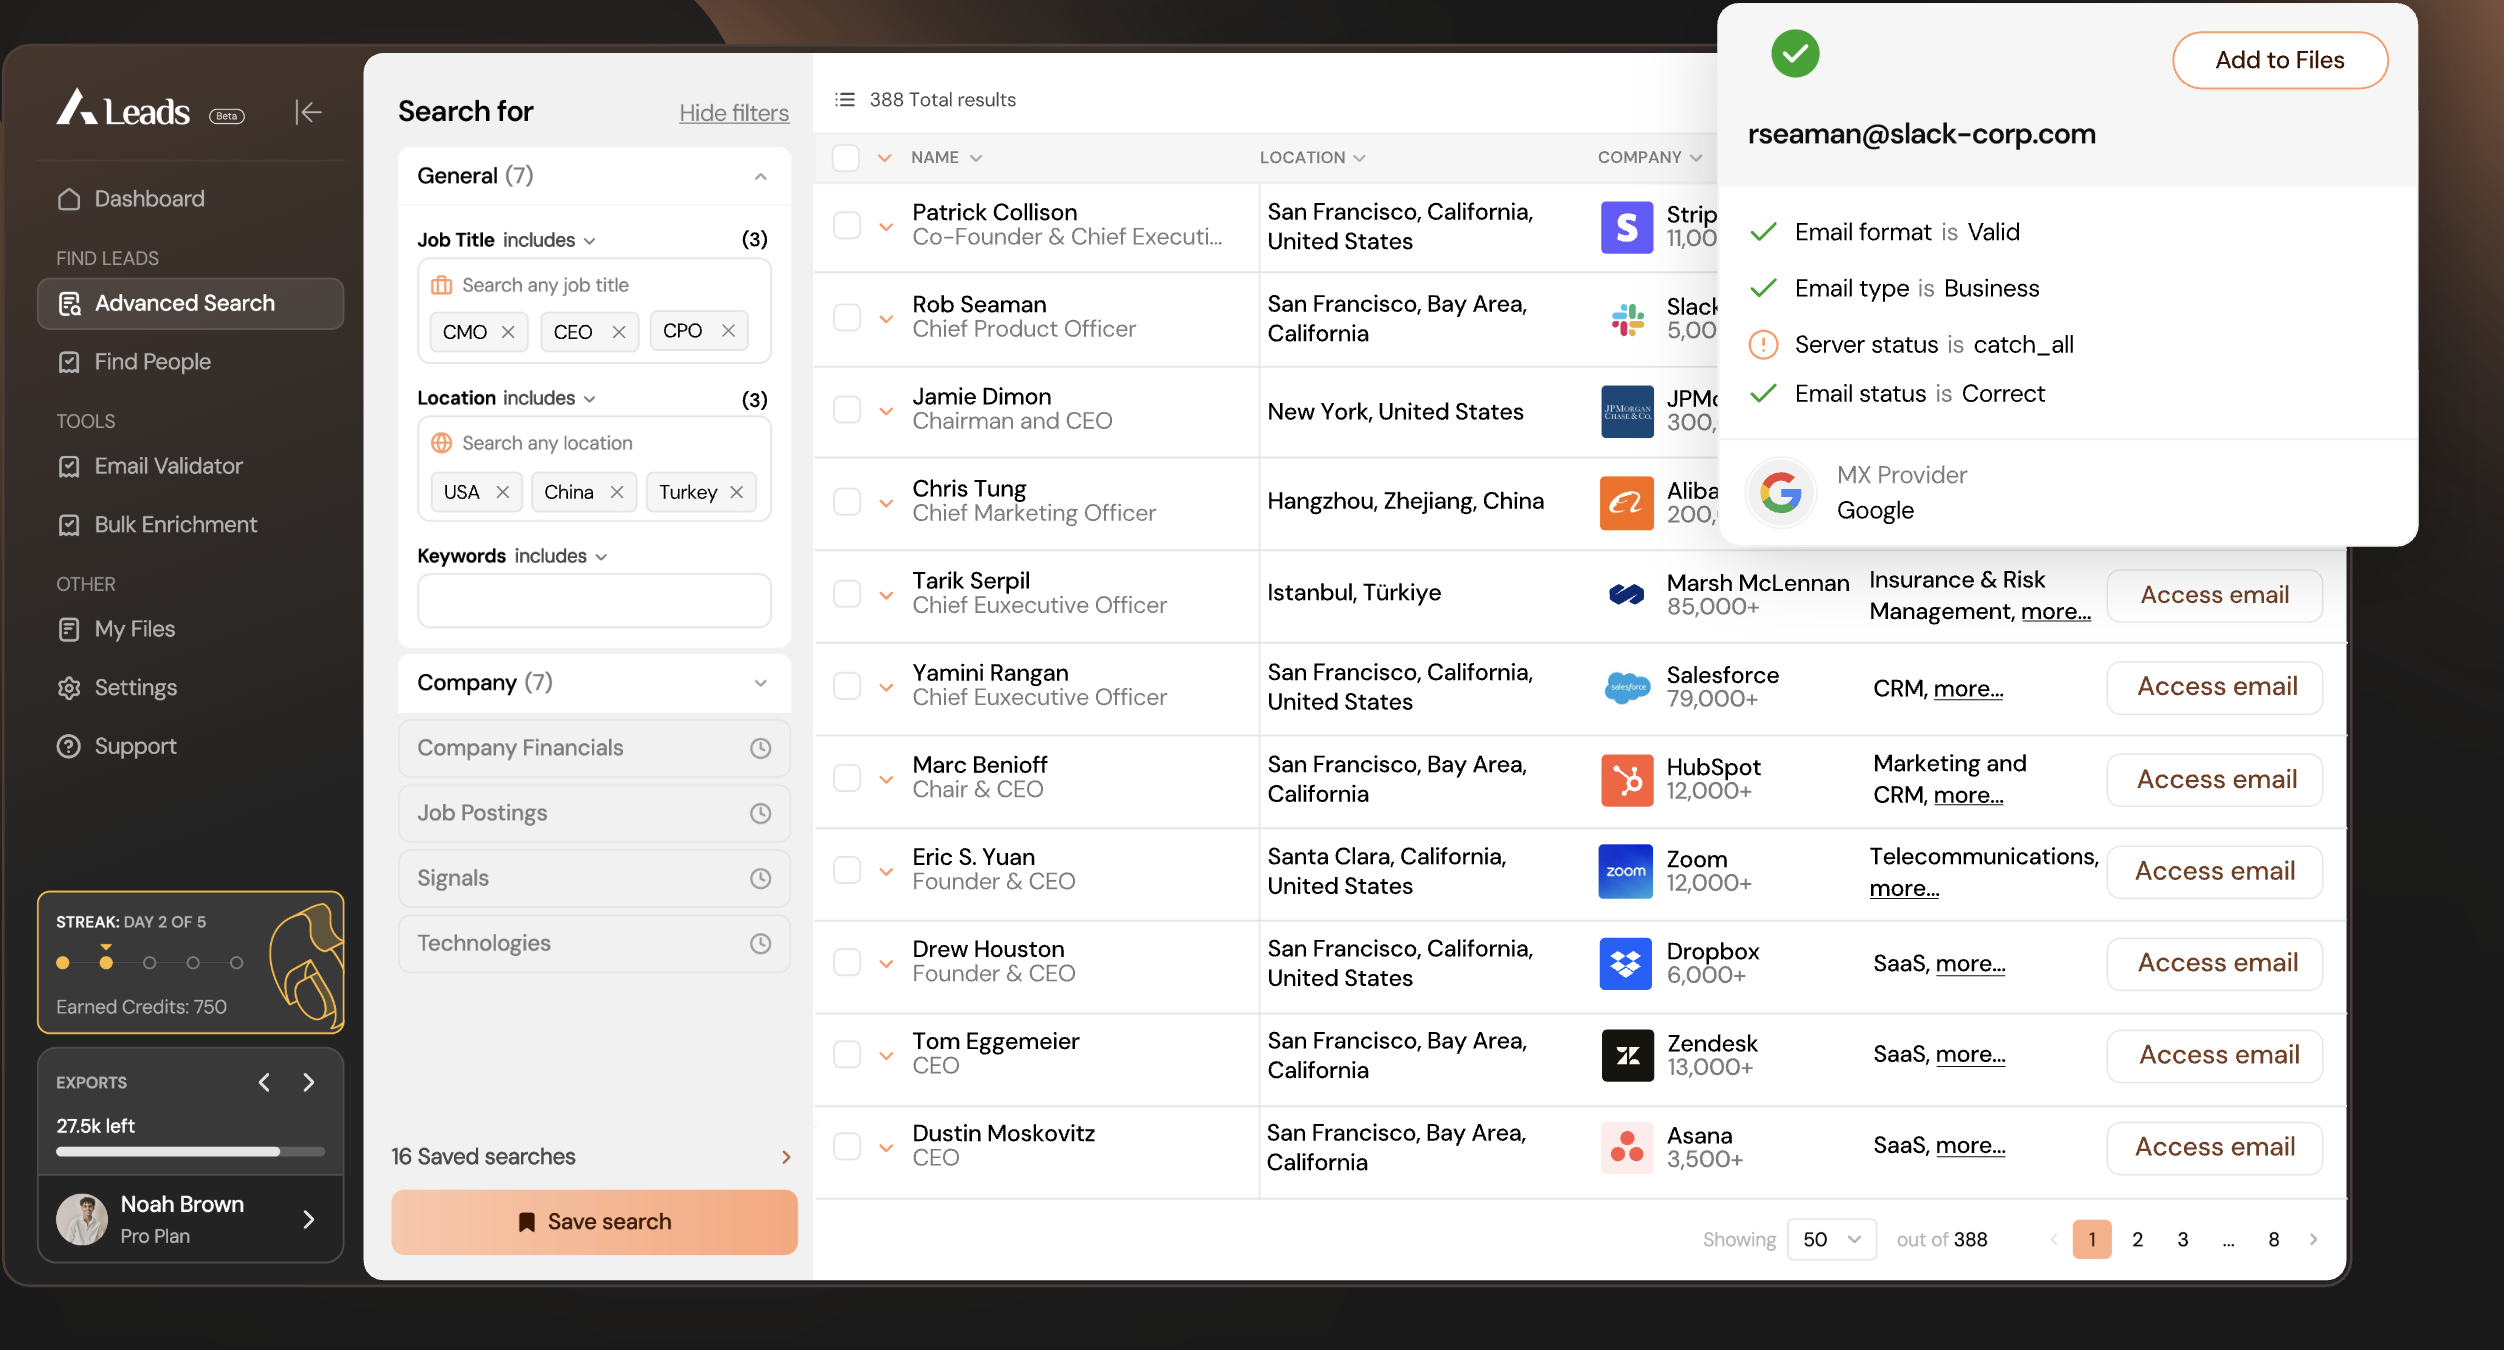The height and width of the screenshot is (1350, 2504).
Task: Collapse the sidebar with the arrow icon
Action: (x=308, y=112)
